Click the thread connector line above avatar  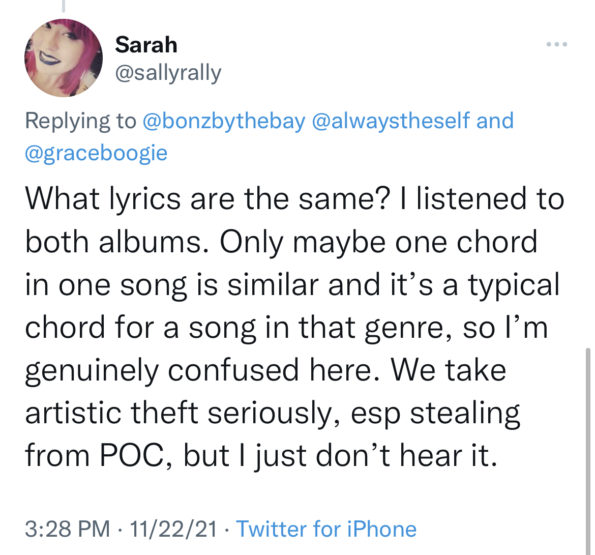(63, 6)
